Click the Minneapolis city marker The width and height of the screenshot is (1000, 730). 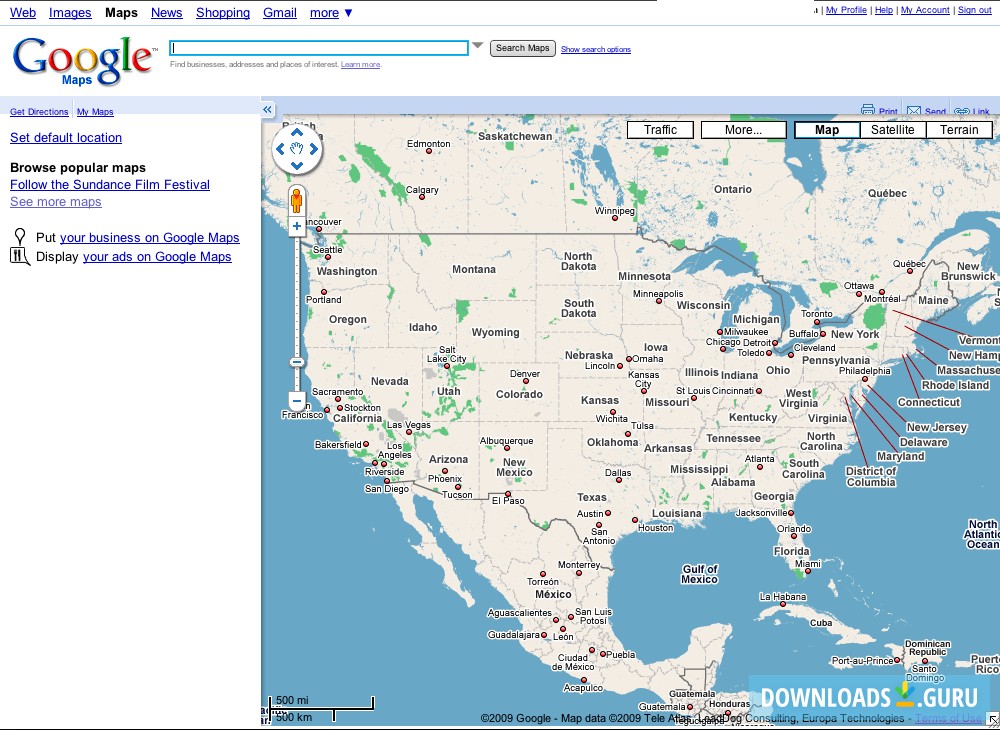point(660,302)
